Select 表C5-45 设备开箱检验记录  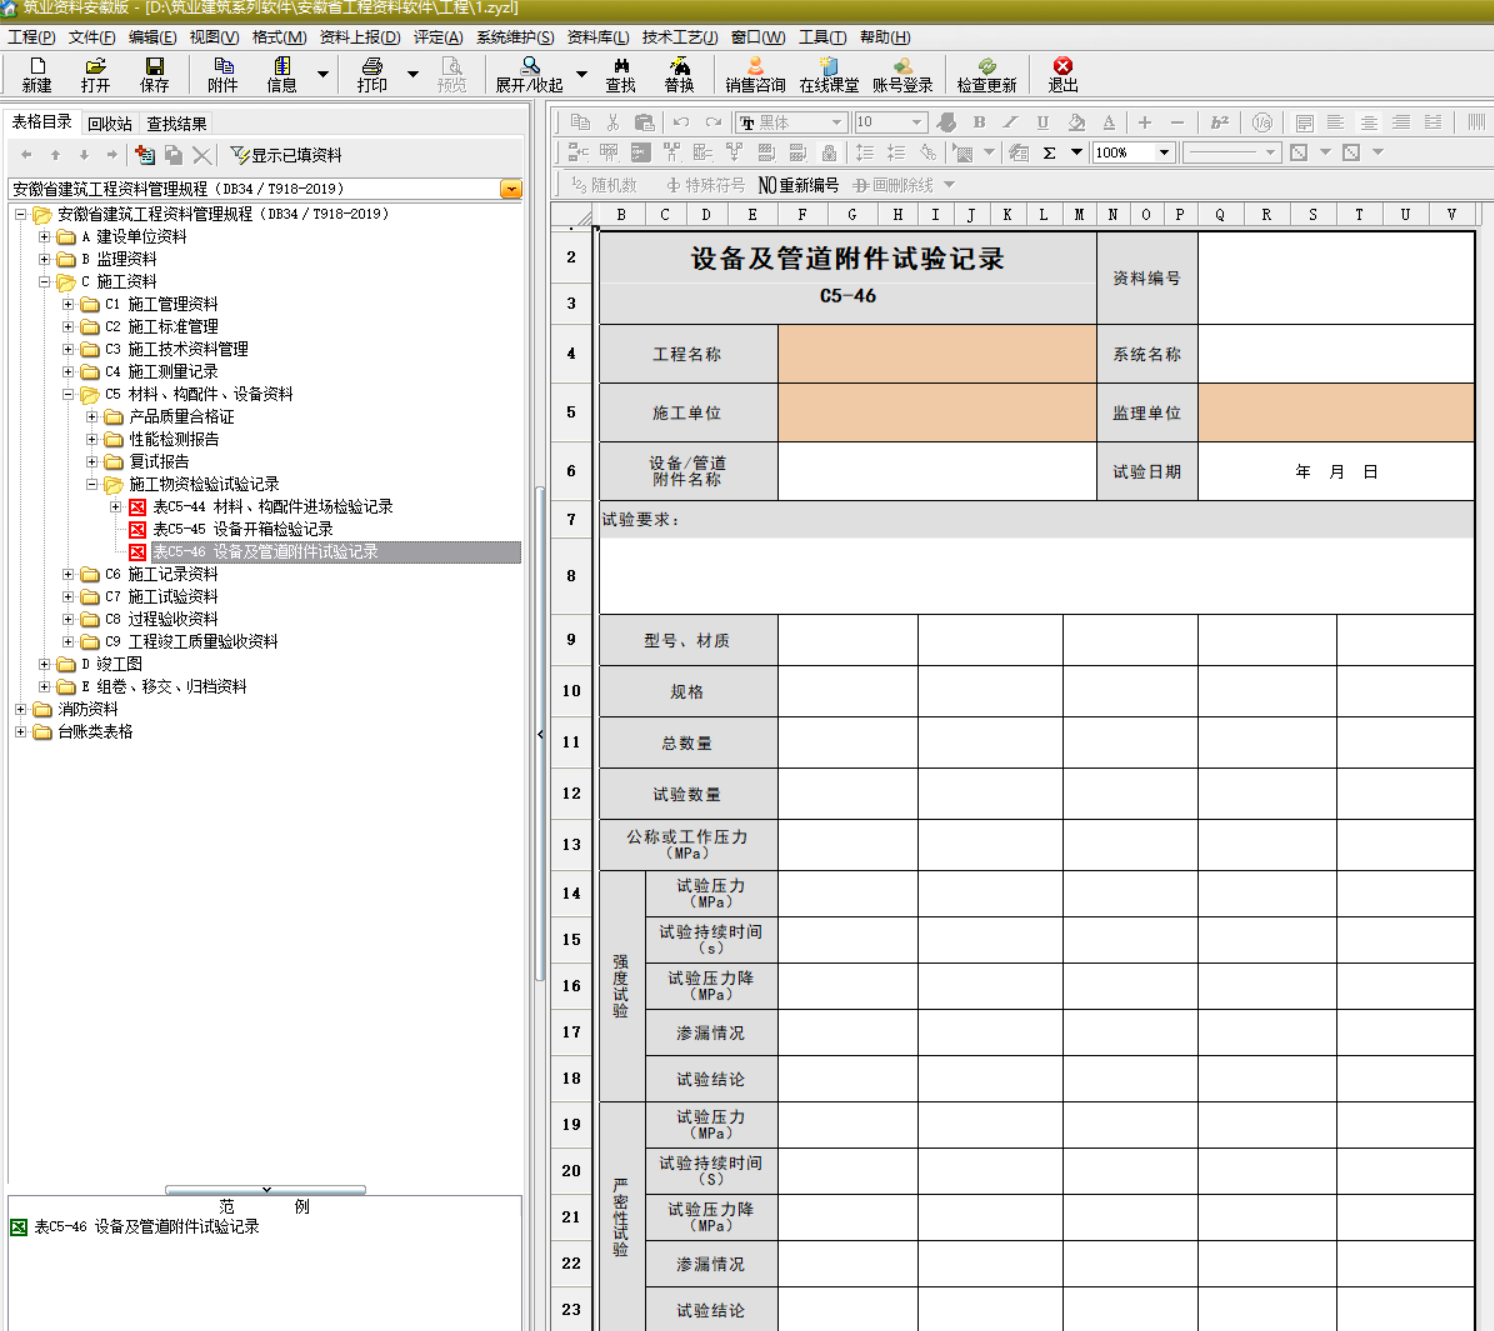pos(242,529)
